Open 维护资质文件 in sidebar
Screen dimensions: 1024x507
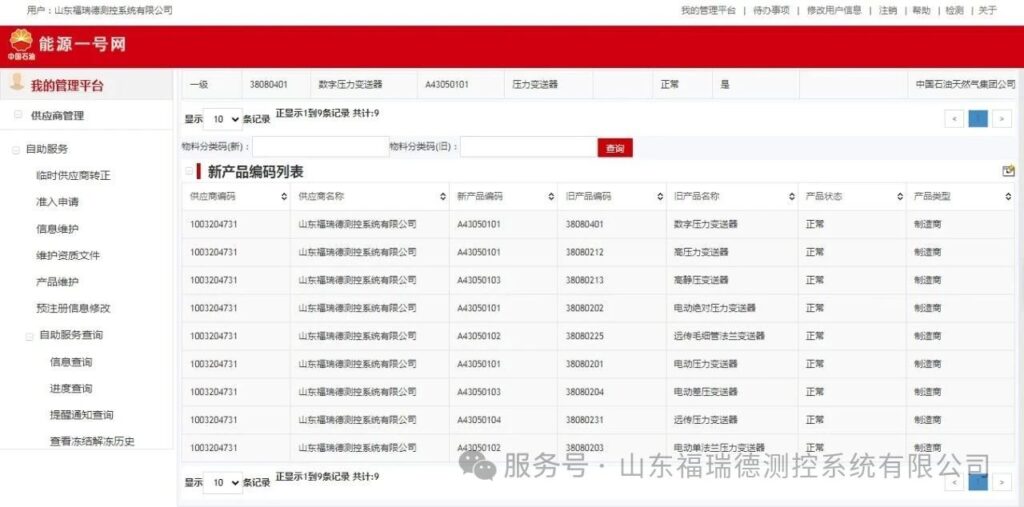68,255
